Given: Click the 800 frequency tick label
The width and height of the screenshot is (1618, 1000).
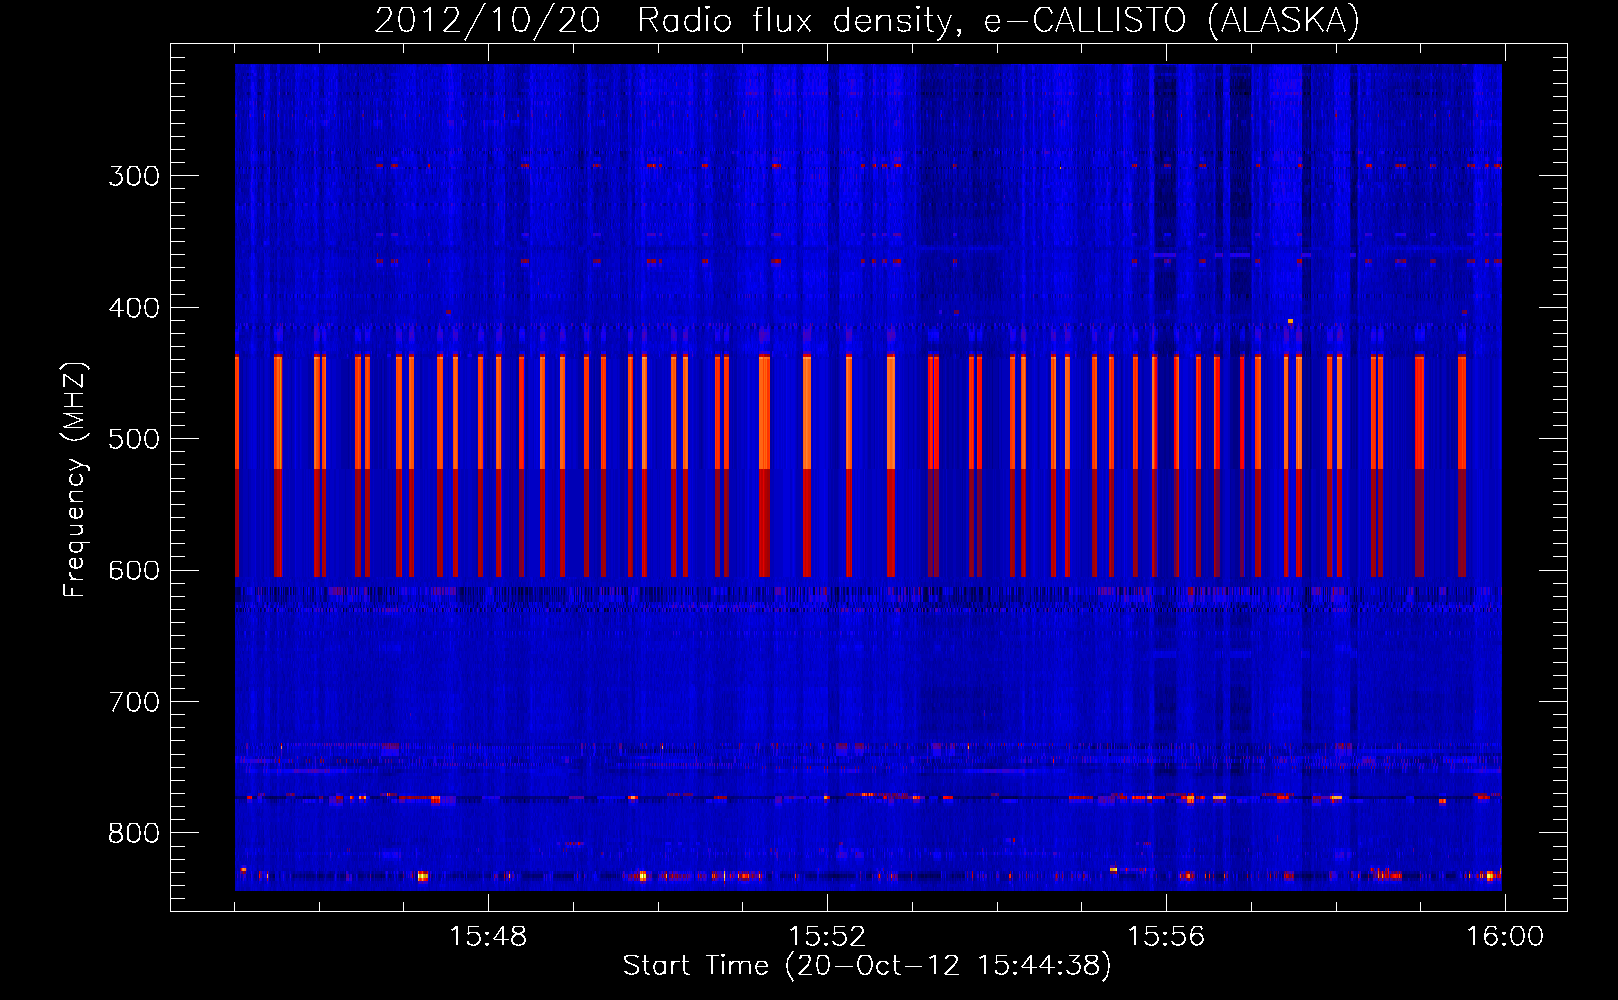Looking at the screenshot, I should coord(134,833).
